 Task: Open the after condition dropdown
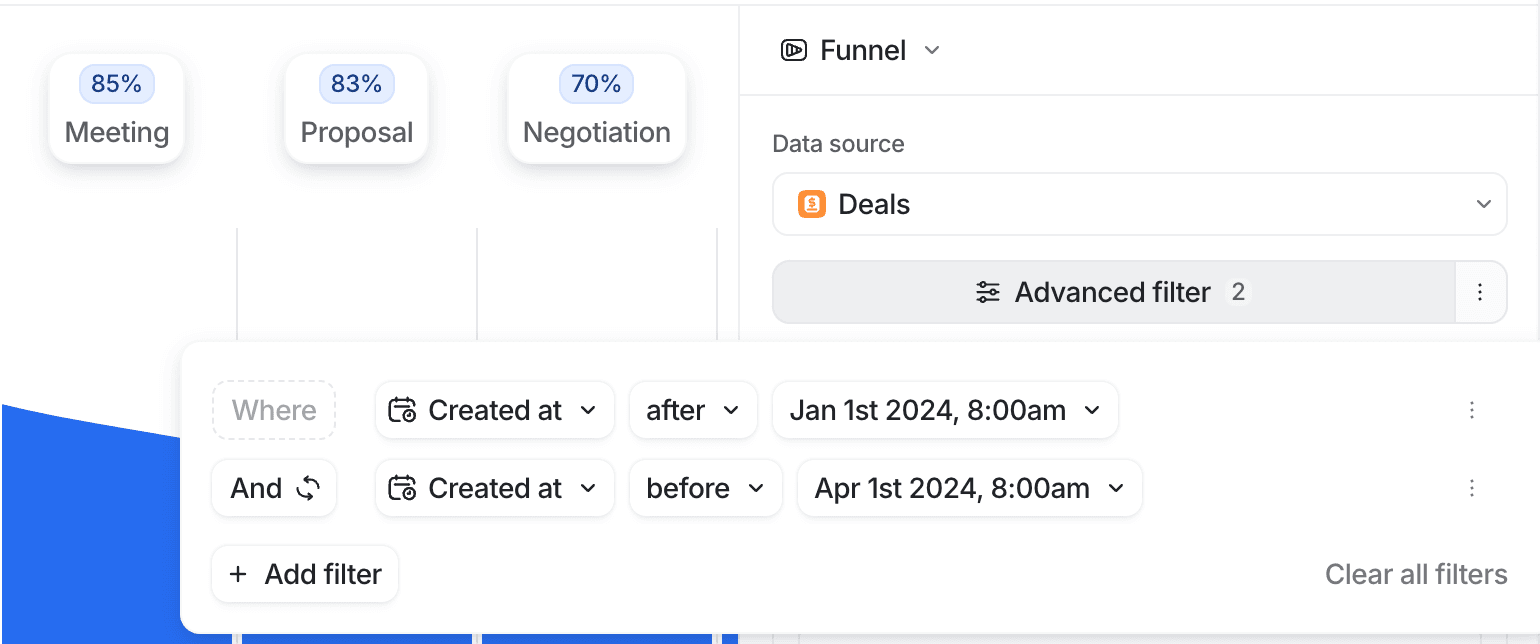click(693, 409)
